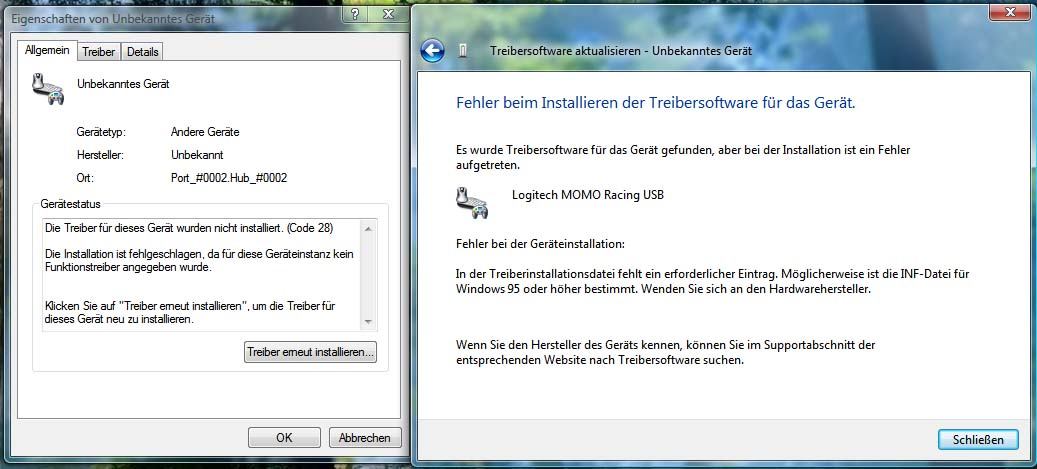Click the Code 28 error message text
The height and width of the screenshot is (469, 1037).
pyautogui.click(x=189, y=228)
